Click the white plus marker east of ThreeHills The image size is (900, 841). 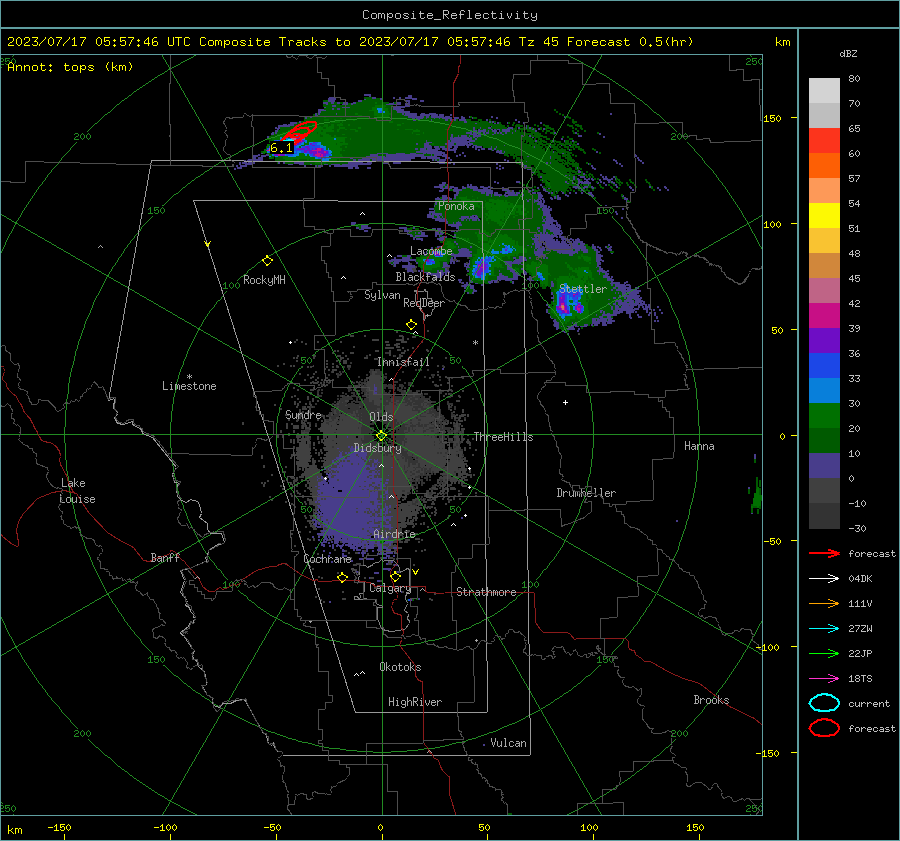565,402
